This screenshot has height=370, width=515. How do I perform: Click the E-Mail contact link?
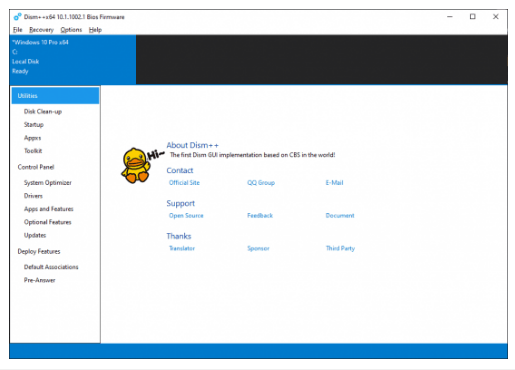tap(334, 183)
